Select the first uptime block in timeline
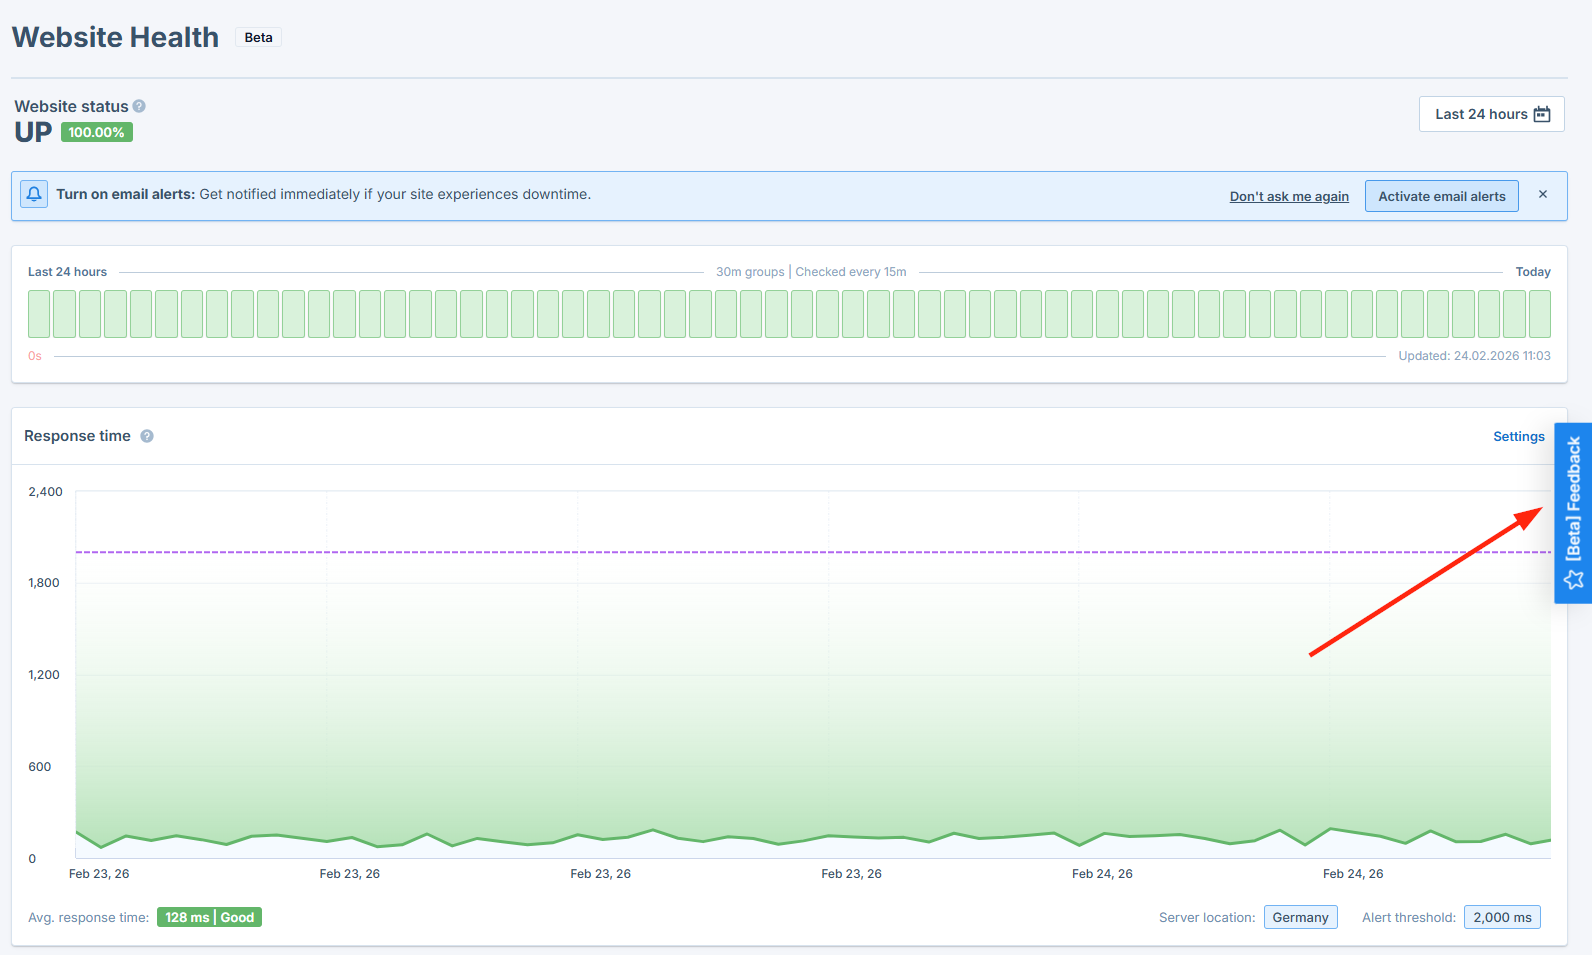This screenshot has width=1592, height=955. point(39,314)
